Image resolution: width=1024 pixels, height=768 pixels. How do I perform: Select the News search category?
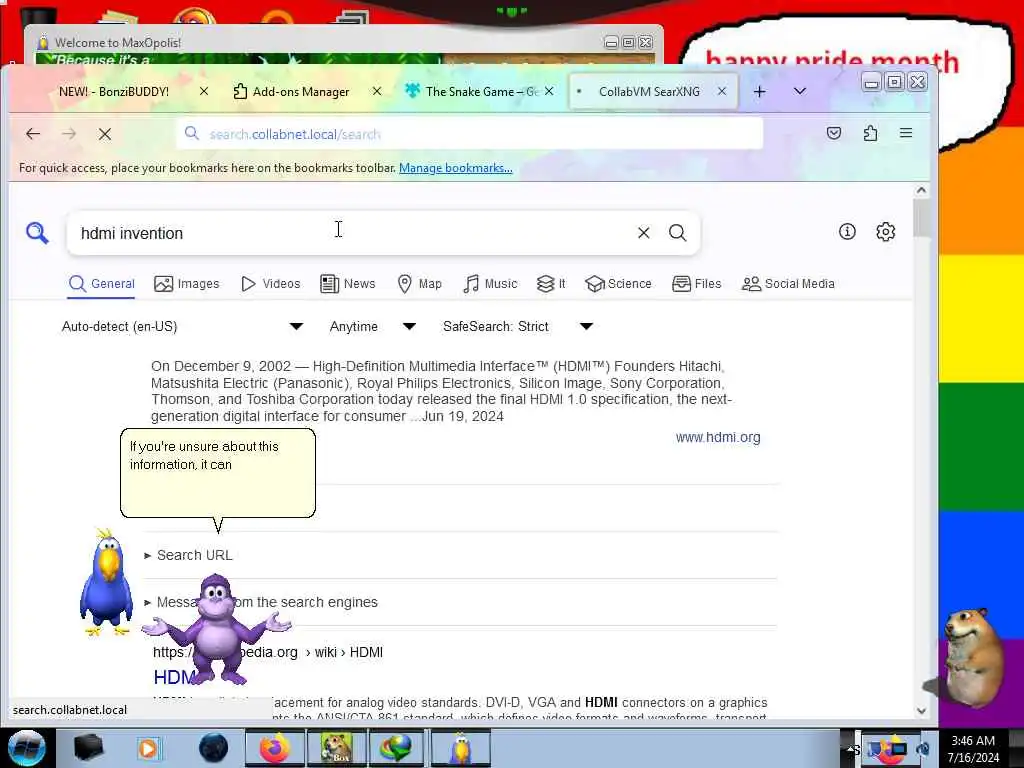[347, 284]
